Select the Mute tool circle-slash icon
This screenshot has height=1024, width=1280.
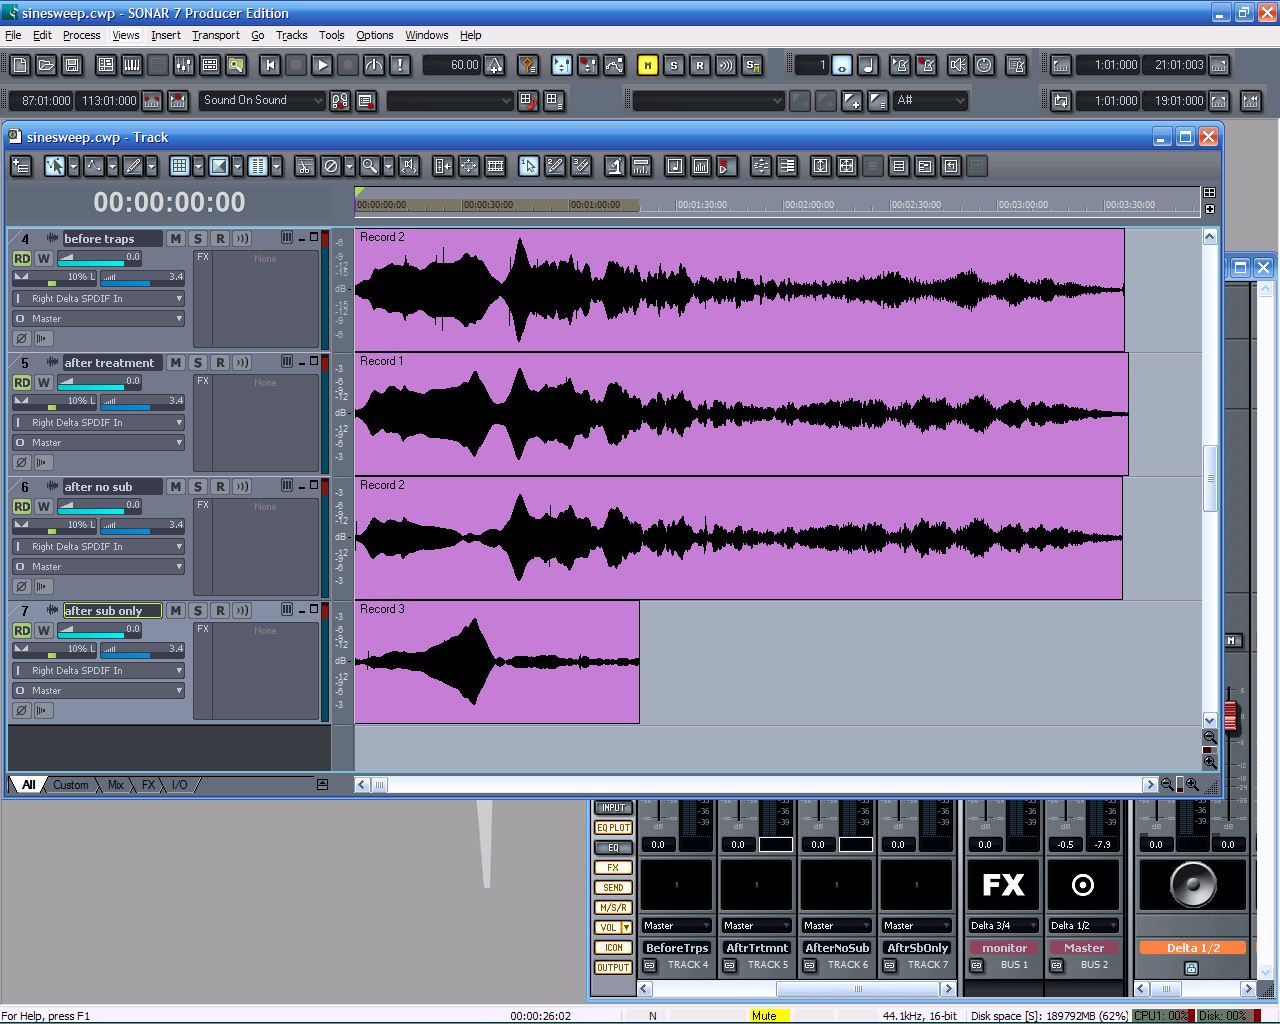pos(331,166)
